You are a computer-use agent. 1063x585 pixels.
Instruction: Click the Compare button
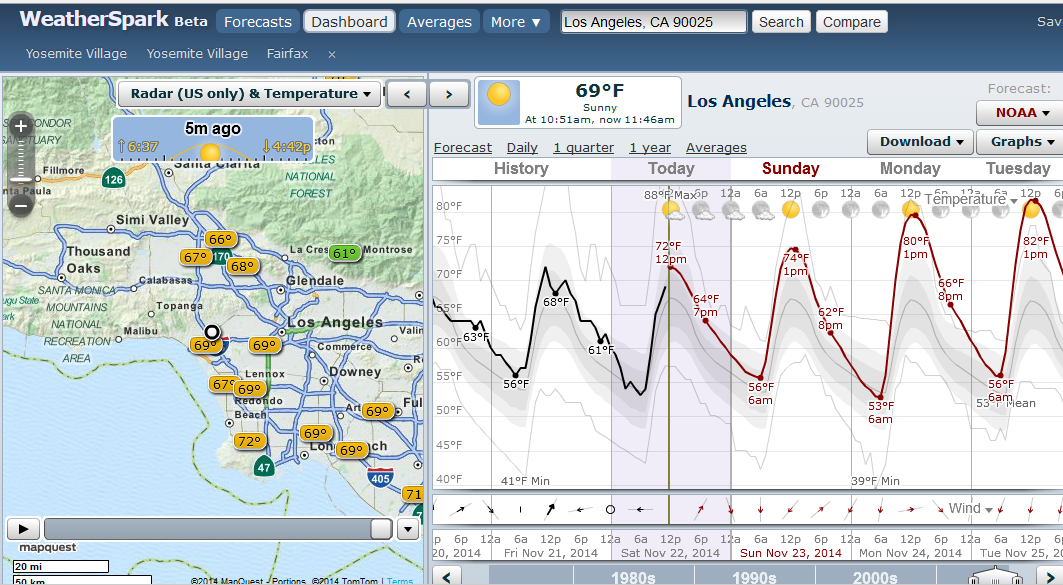[851, 22]
